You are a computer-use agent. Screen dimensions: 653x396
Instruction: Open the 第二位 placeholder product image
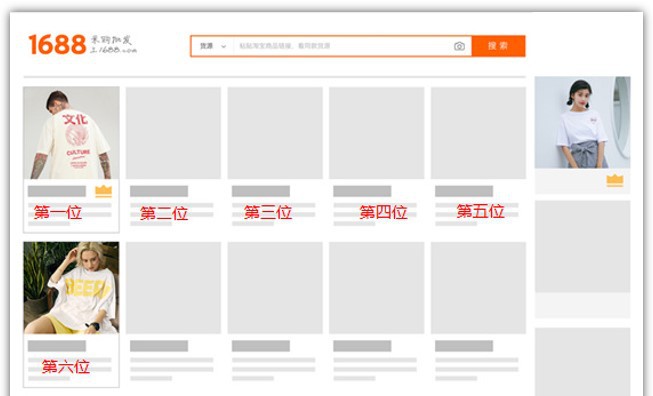(x=173, y=133)
